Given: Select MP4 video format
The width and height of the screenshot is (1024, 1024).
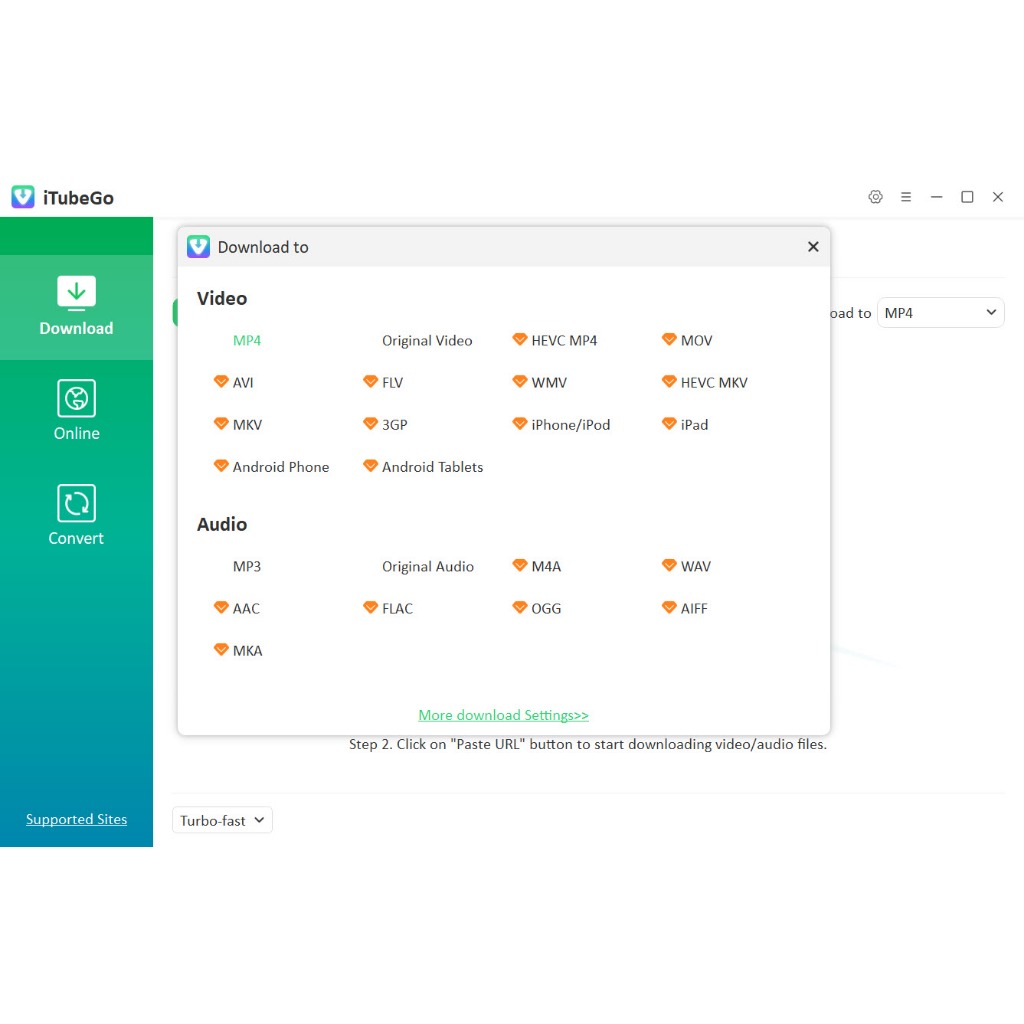Looking at the screenshot, I should tap(247, 341).
